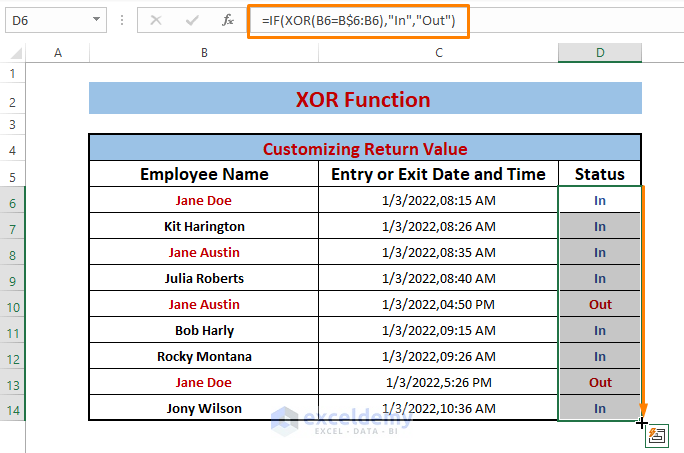Select column B header
The height and width of the screenshot is (453, 684).
(204, 53)
